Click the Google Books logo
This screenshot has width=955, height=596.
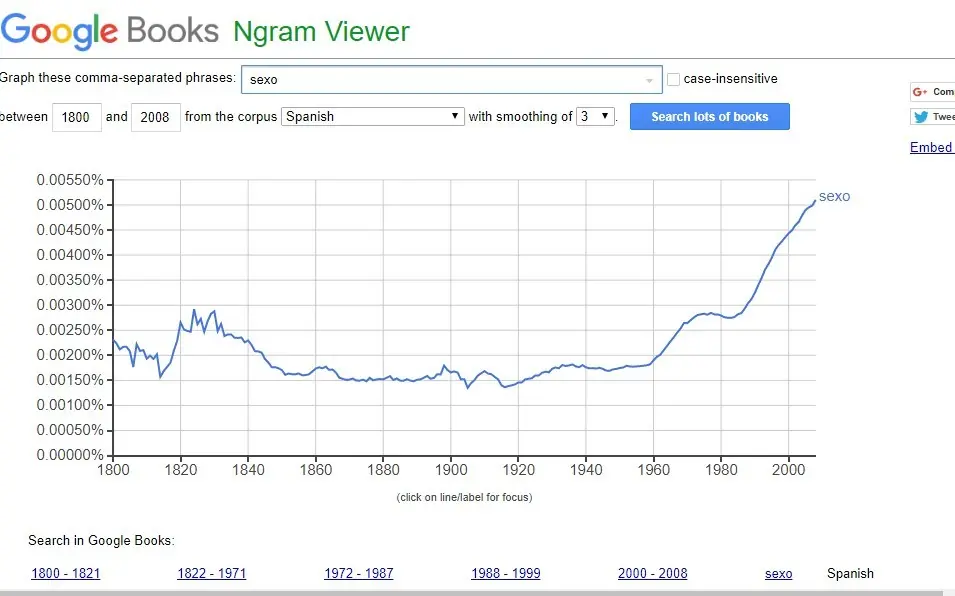click(x=110, y=30)
